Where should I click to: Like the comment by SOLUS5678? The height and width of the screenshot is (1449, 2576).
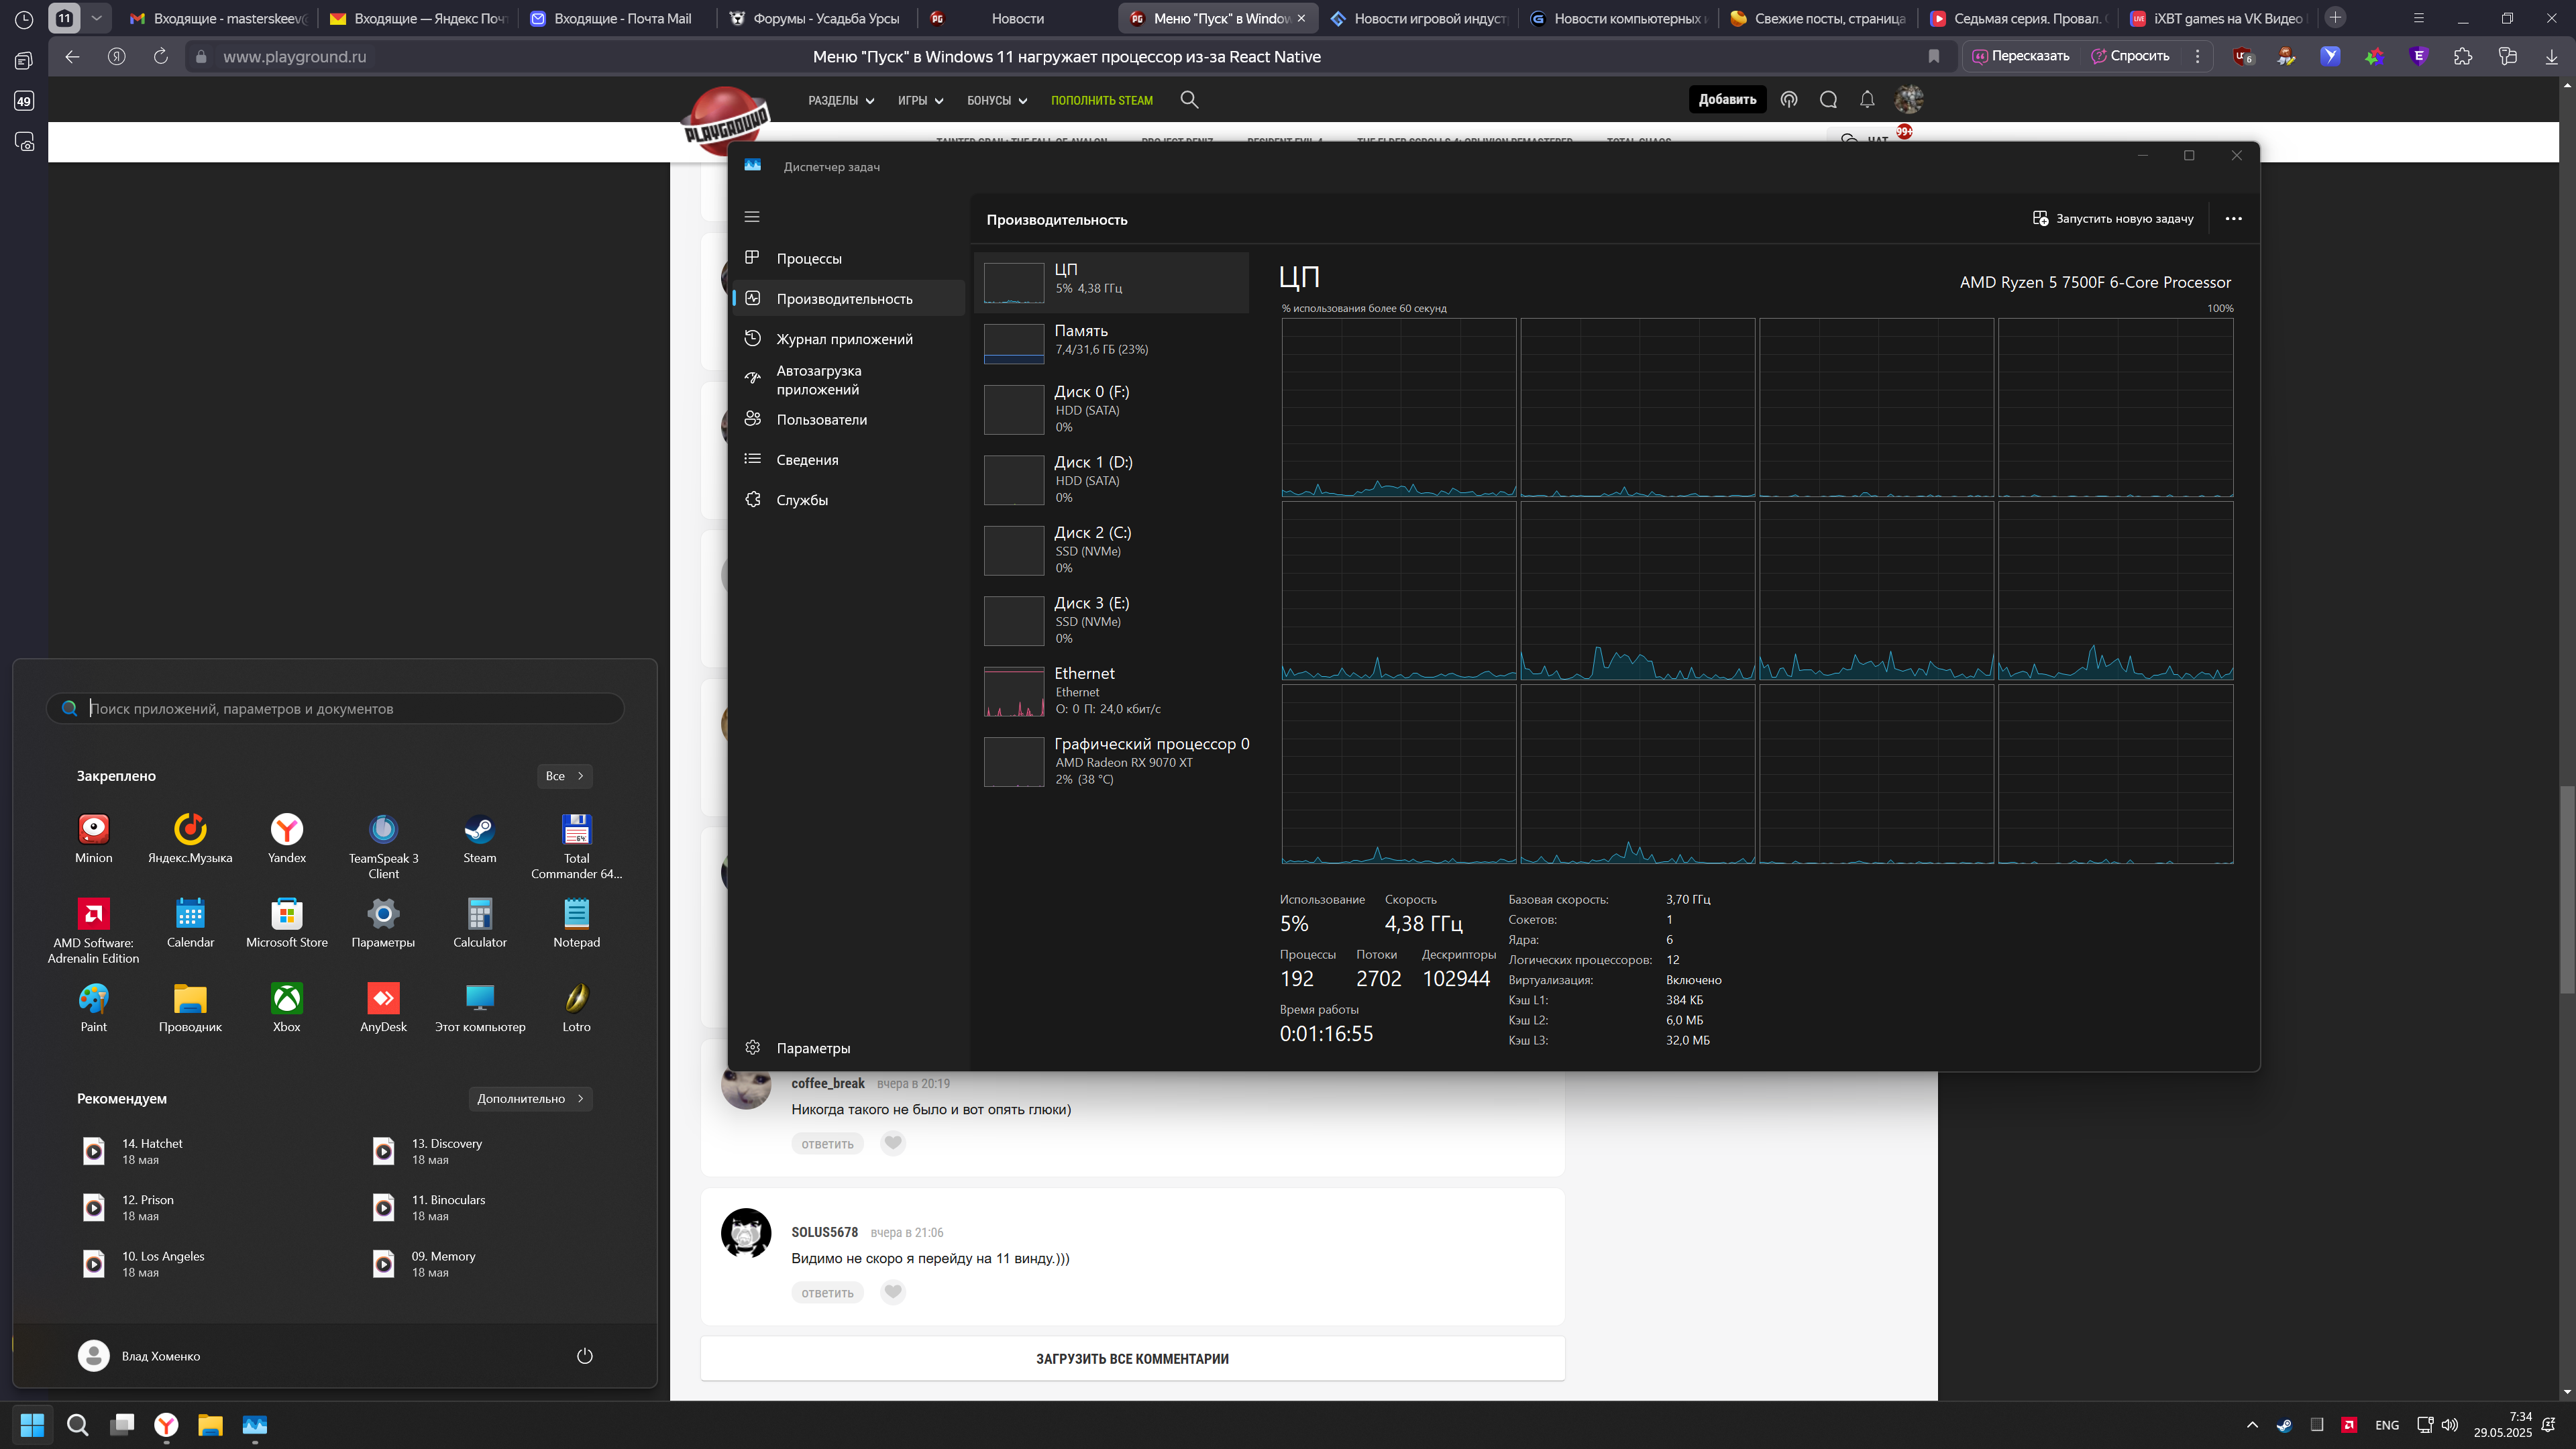[893, 1292]
